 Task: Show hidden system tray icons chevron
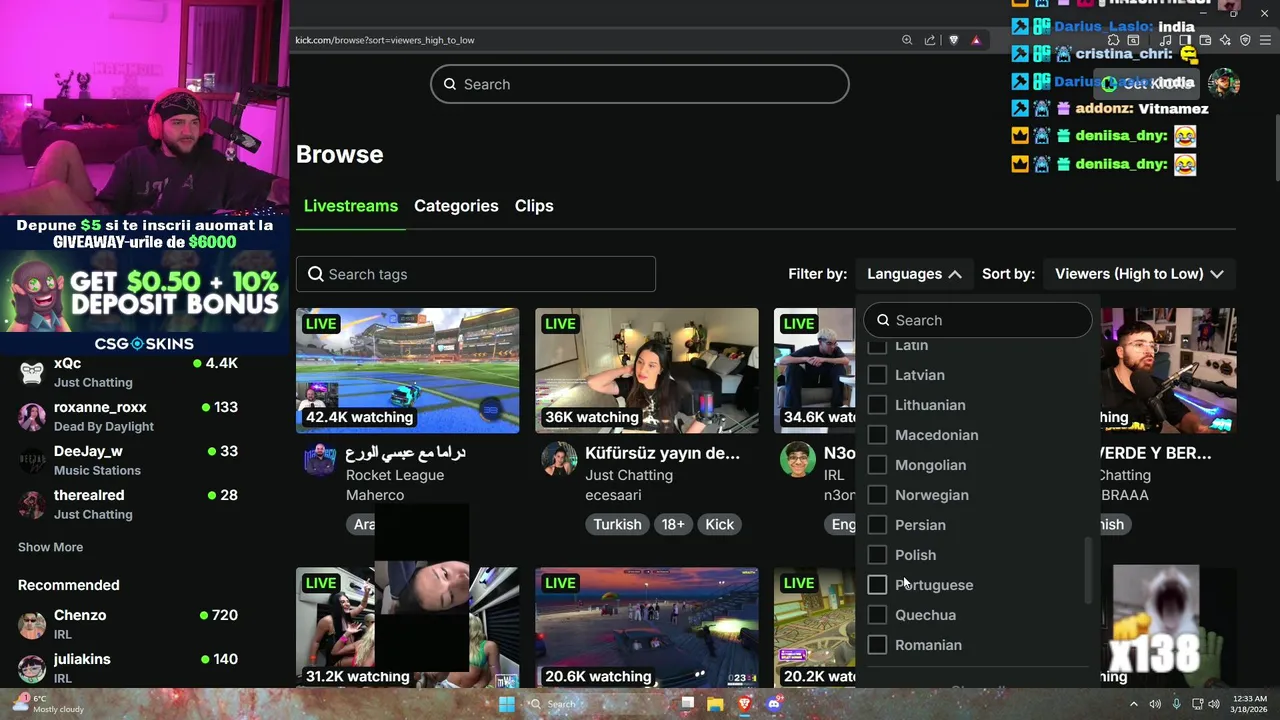(1136, 704)
